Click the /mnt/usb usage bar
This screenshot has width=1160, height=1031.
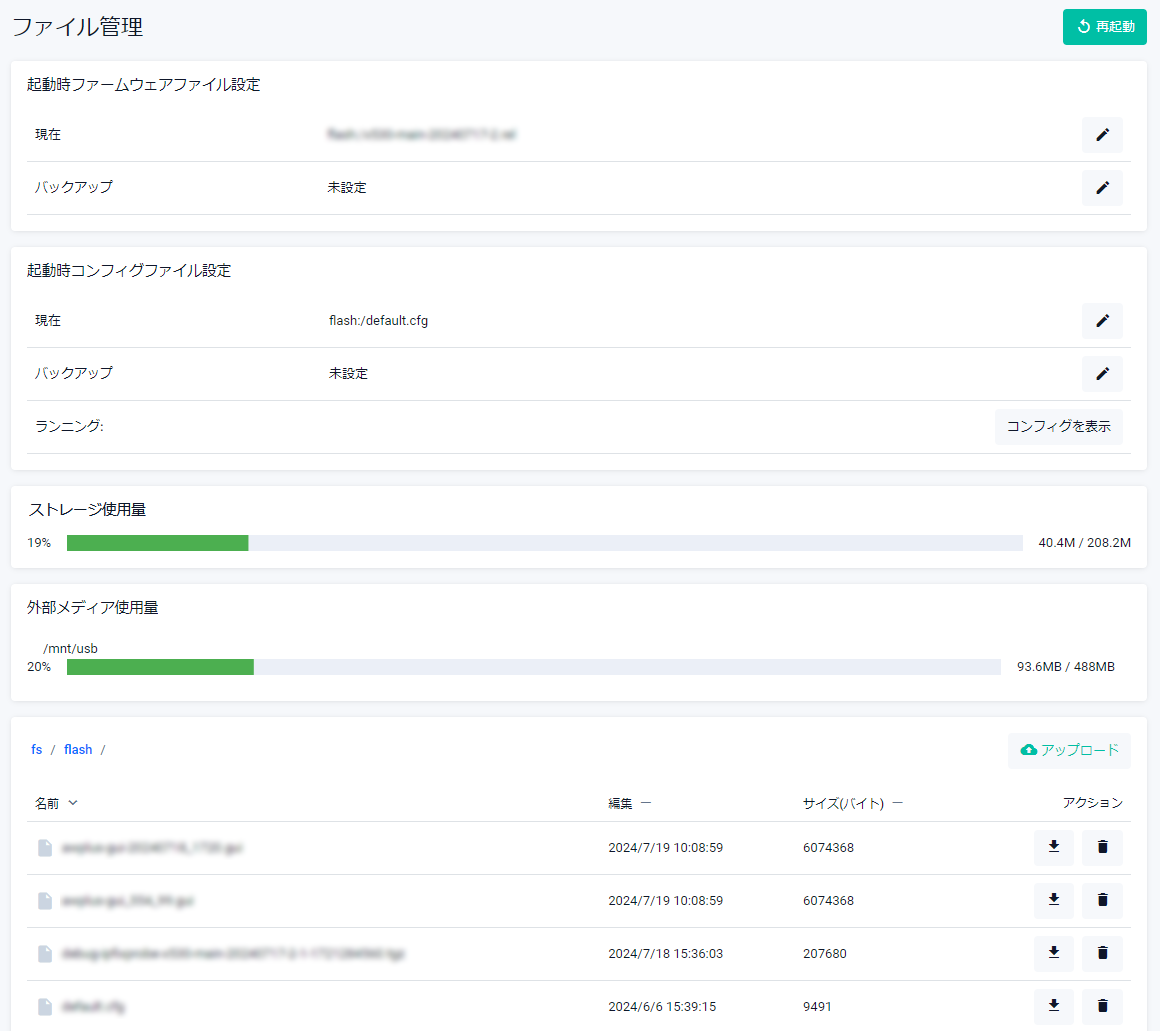533,667
